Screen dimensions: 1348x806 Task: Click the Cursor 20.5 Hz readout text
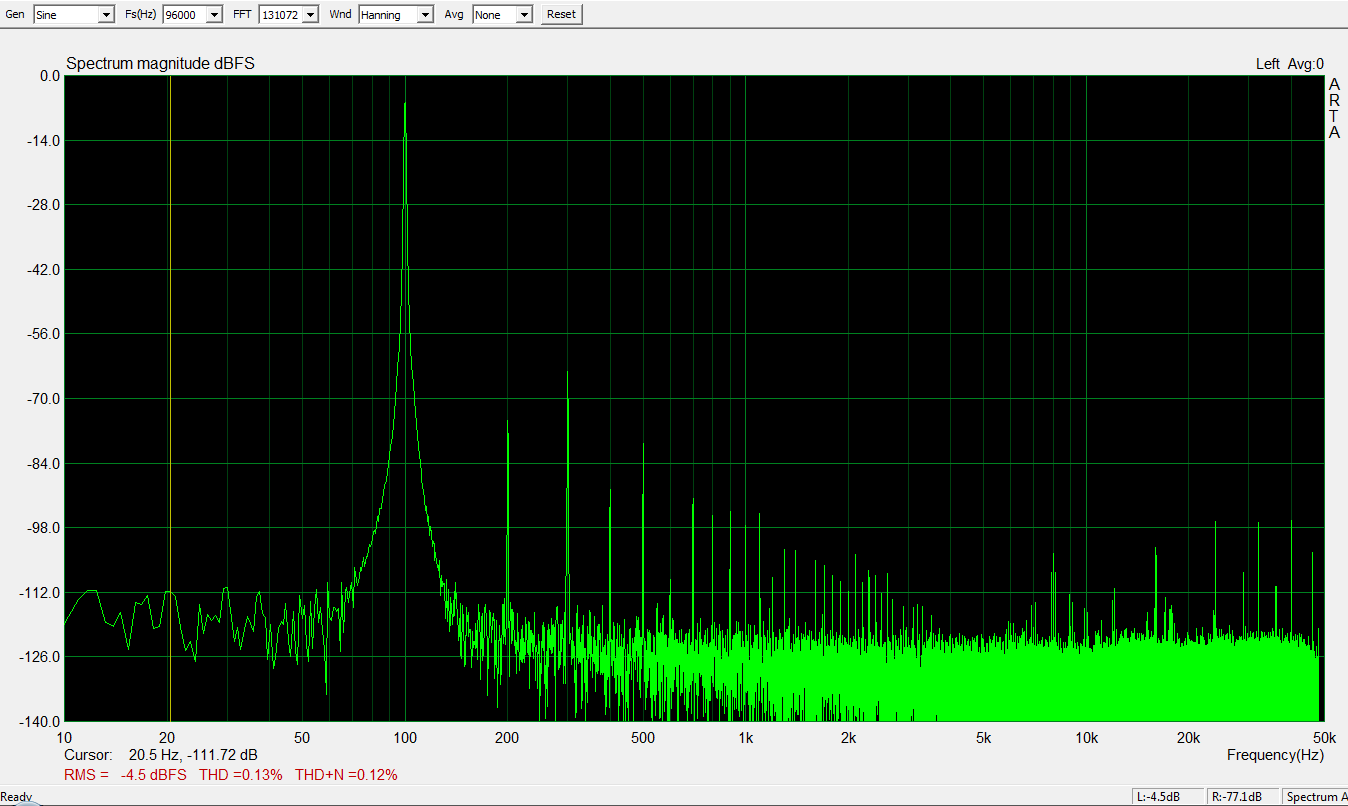160,755
